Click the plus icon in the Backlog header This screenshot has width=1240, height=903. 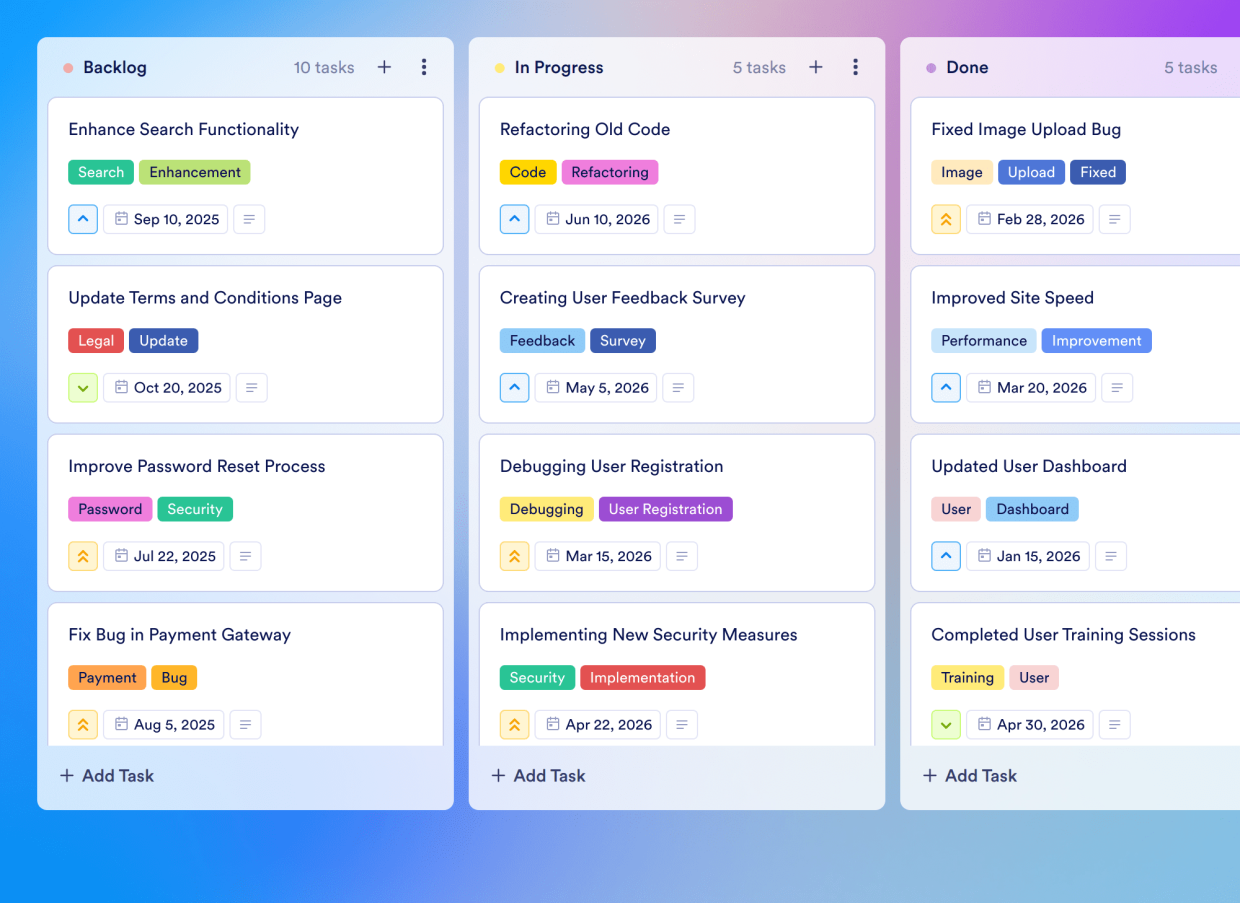coord(384,67)
